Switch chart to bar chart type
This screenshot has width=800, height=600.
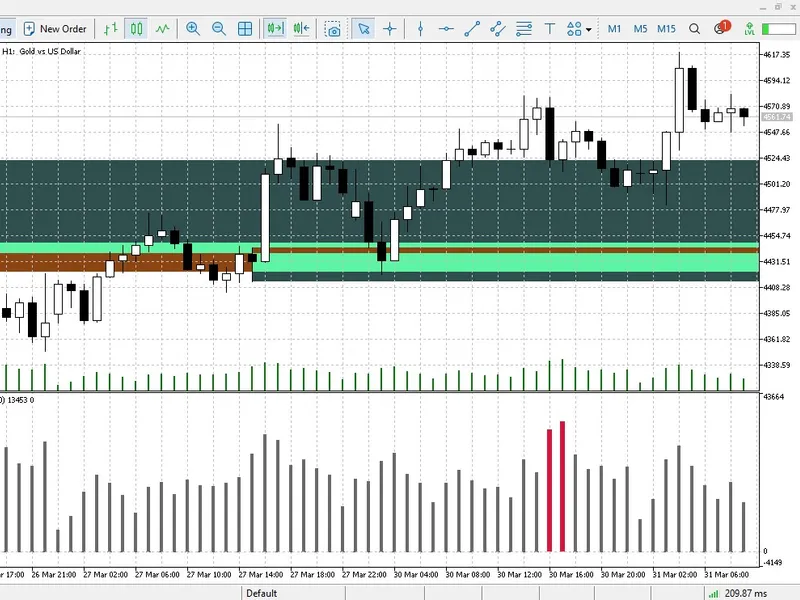111,29
